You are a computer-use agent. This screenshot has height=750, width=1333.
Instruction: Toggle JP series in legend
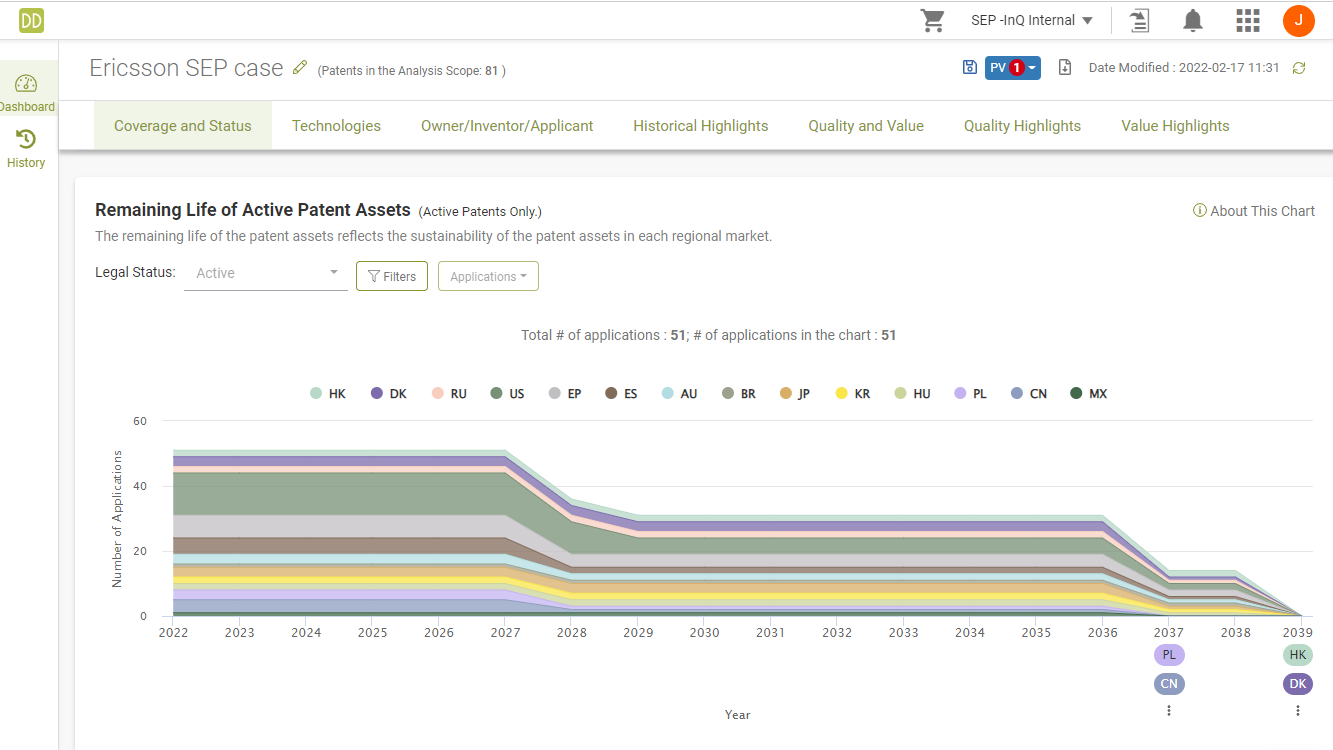pos(796,394)
